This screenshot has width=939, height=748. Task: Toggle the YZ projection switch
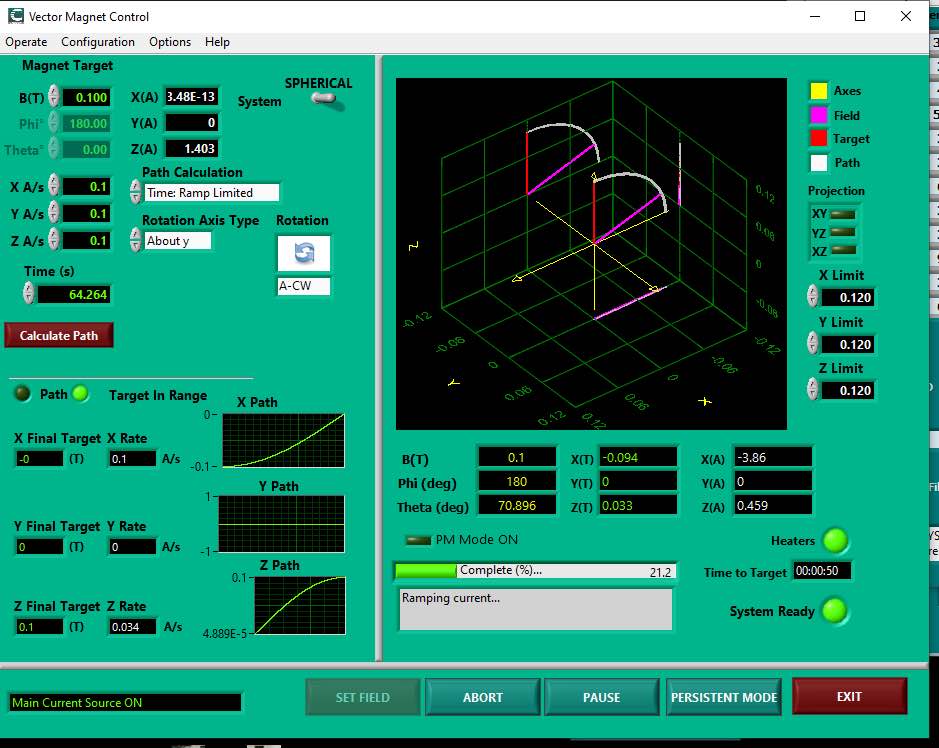pyautogui.click(x=843, y=232)
